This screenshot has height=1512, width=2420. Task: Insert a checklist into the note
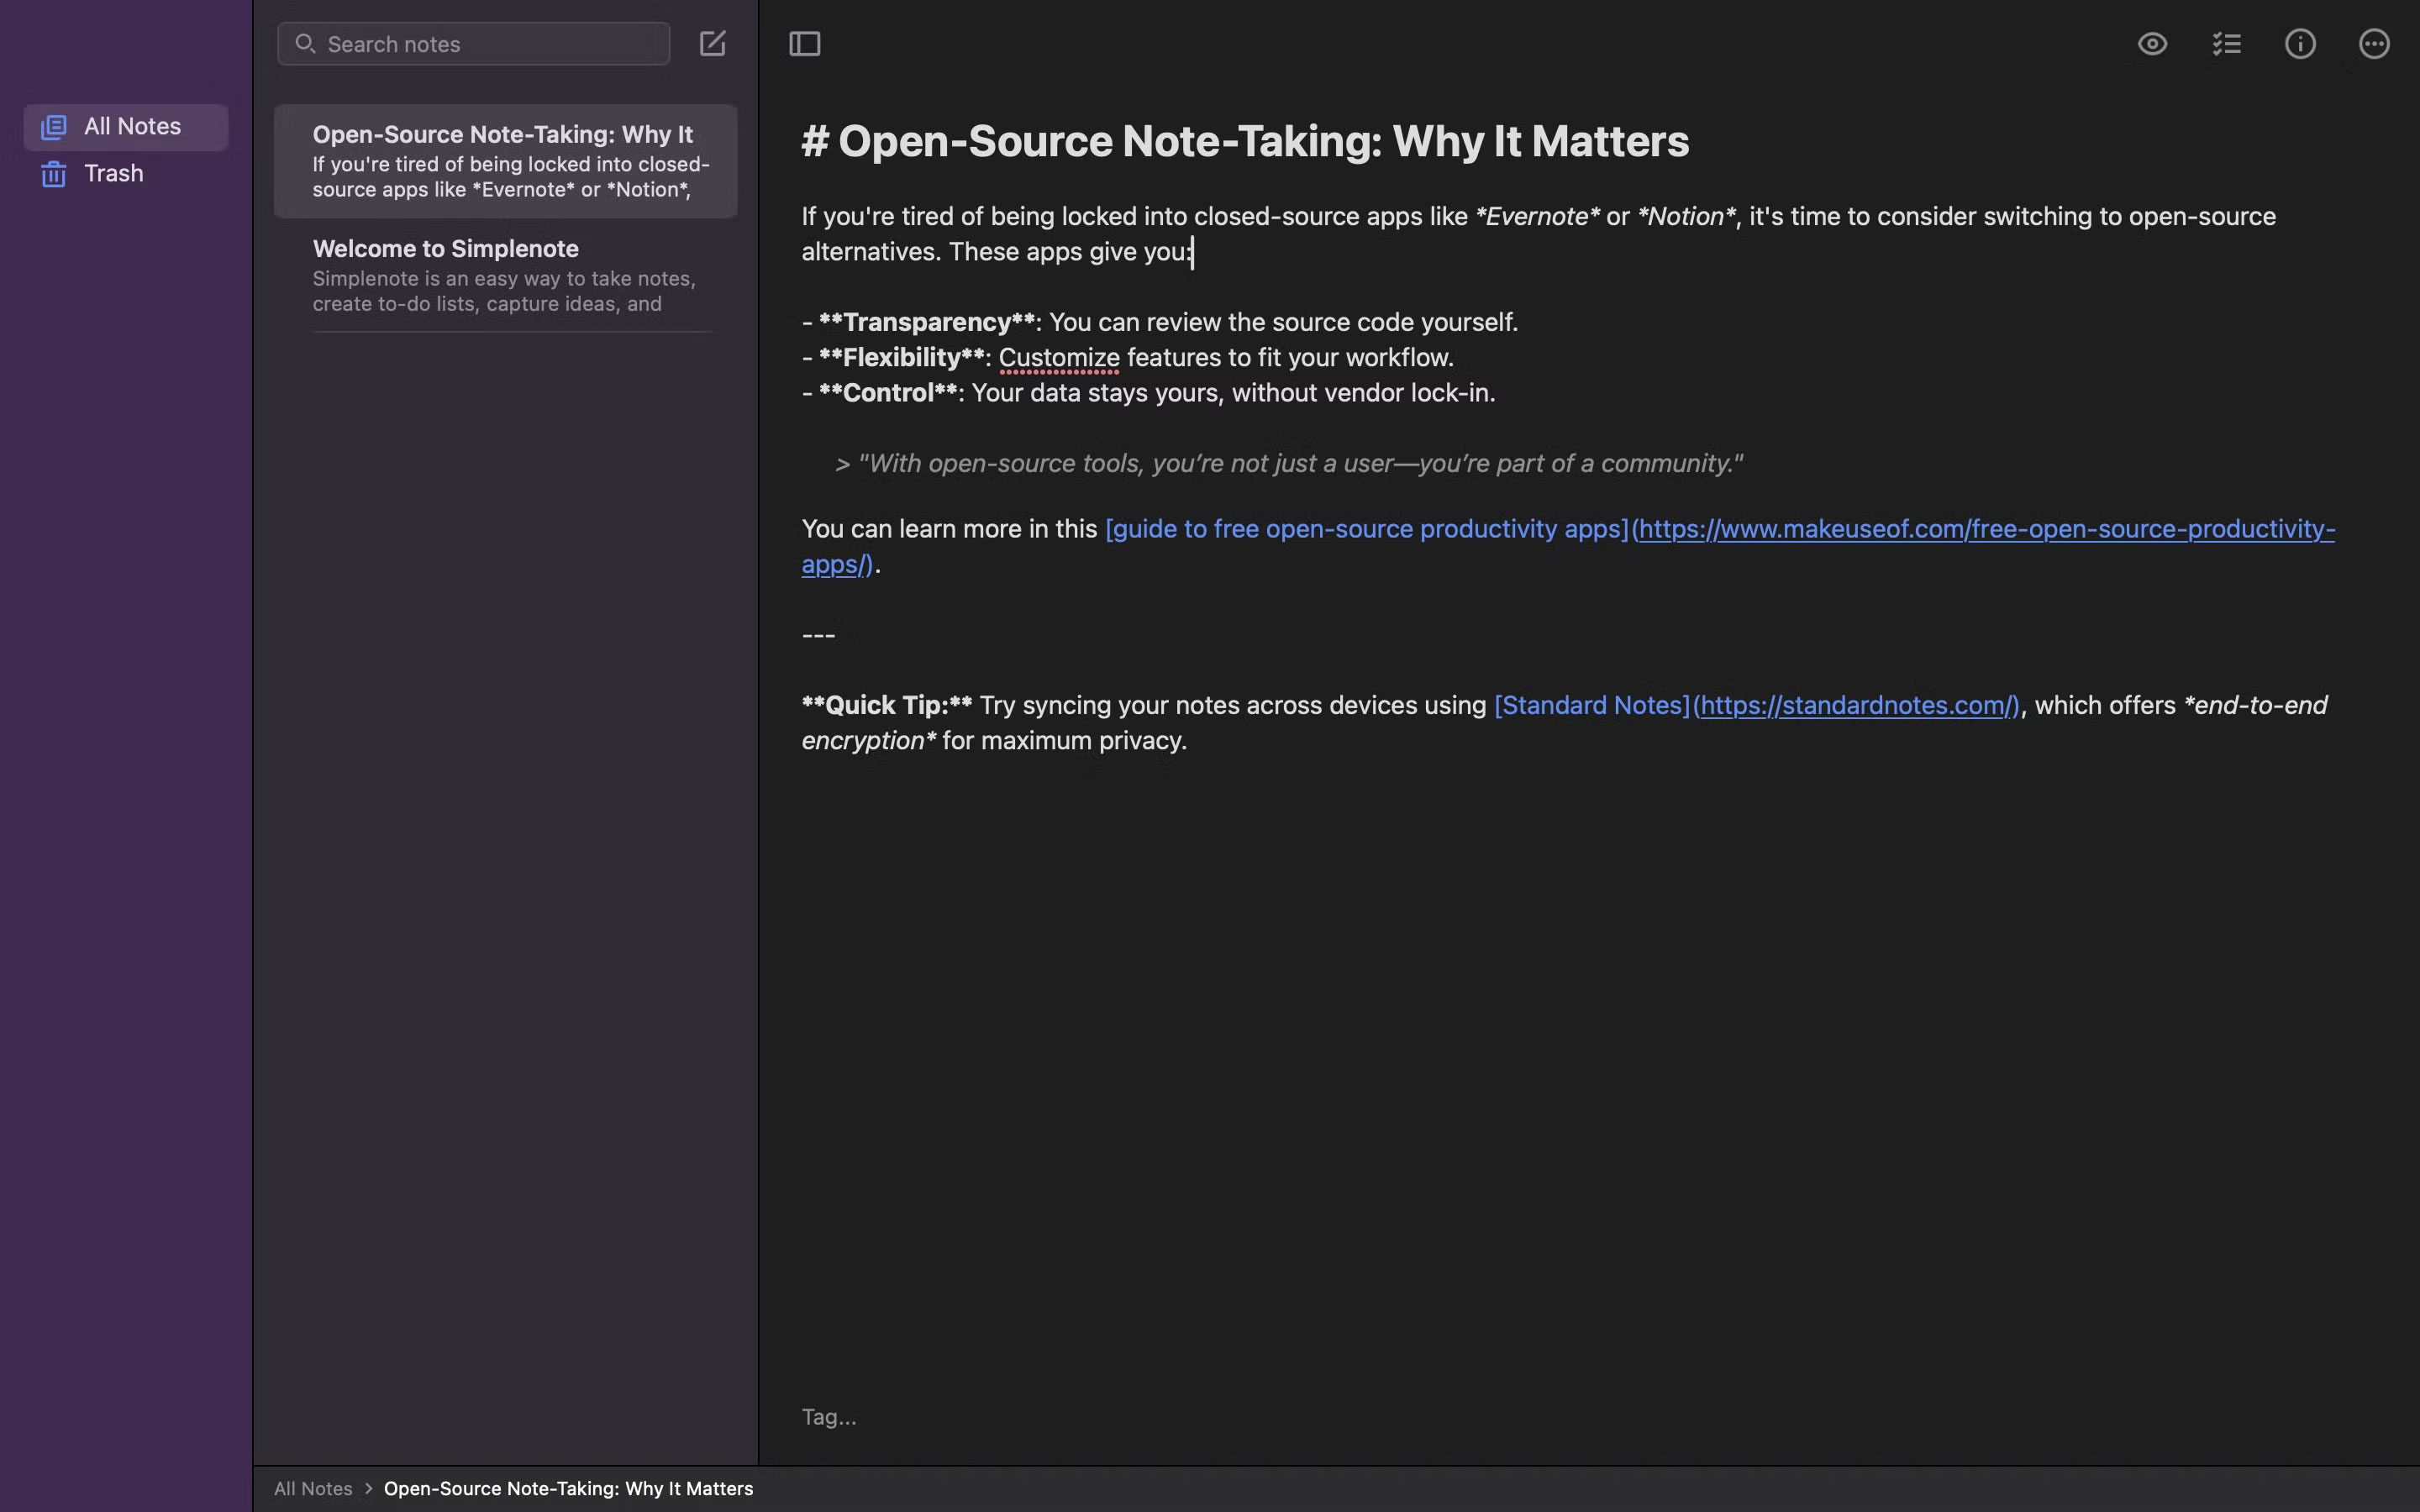(2226, 43)
